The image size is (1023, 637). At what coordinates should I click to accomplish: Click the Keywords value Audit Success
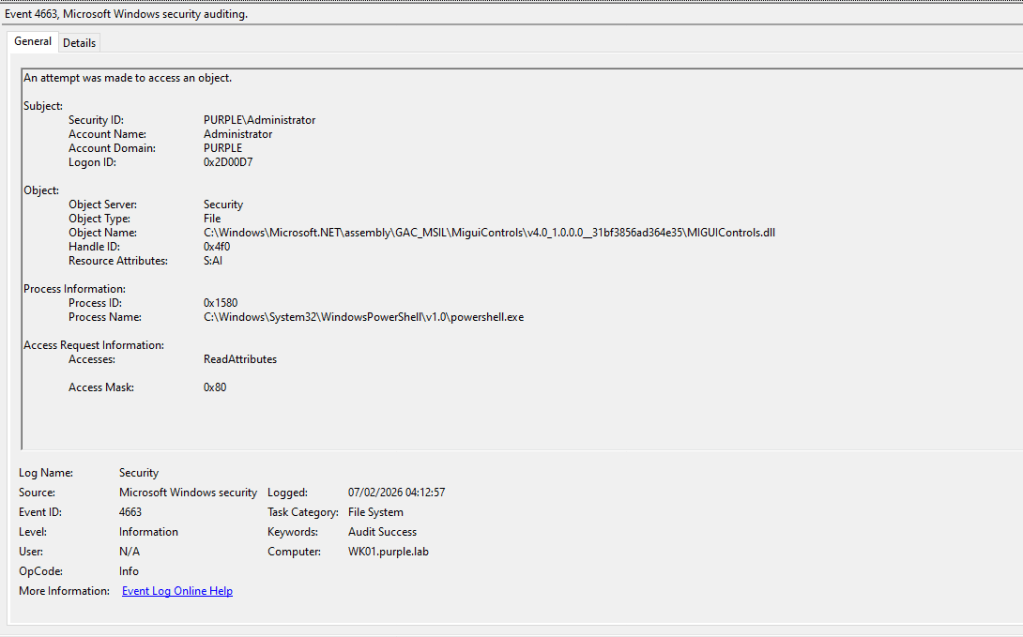(382, 532)
